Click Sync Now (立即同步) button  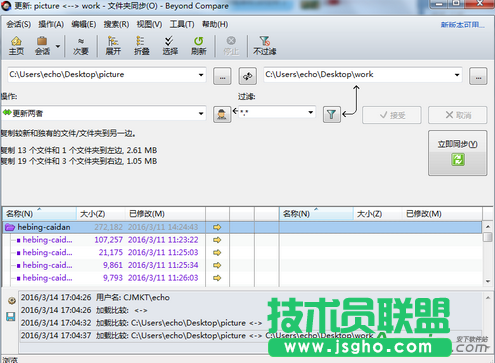(457, 153)
